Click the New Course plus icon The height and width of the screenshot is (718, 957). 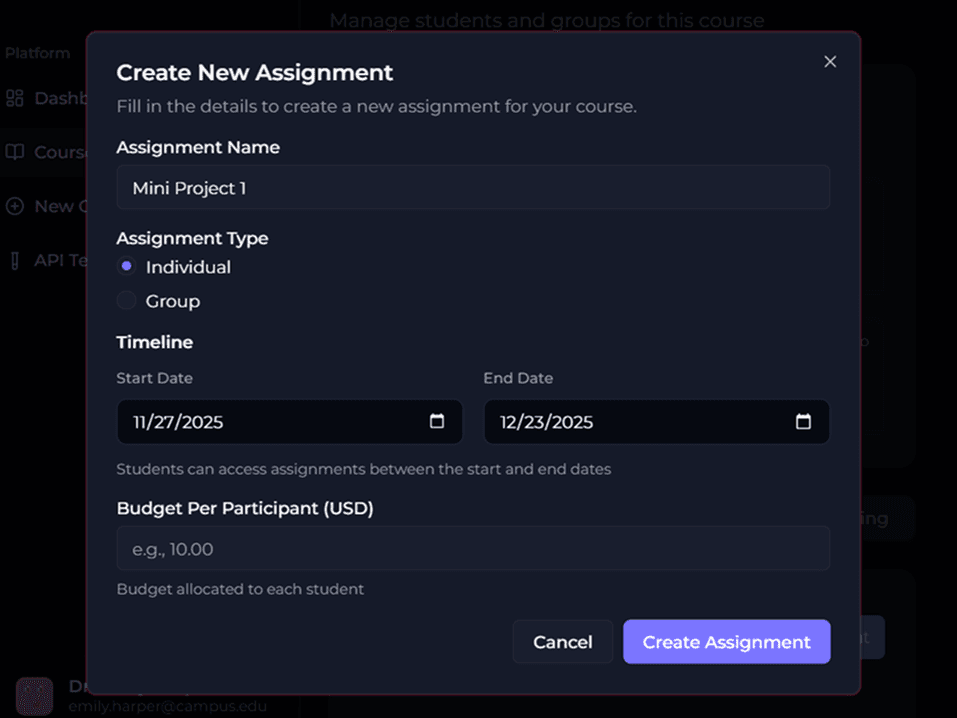pyautogui.click(x=14, y=206)
